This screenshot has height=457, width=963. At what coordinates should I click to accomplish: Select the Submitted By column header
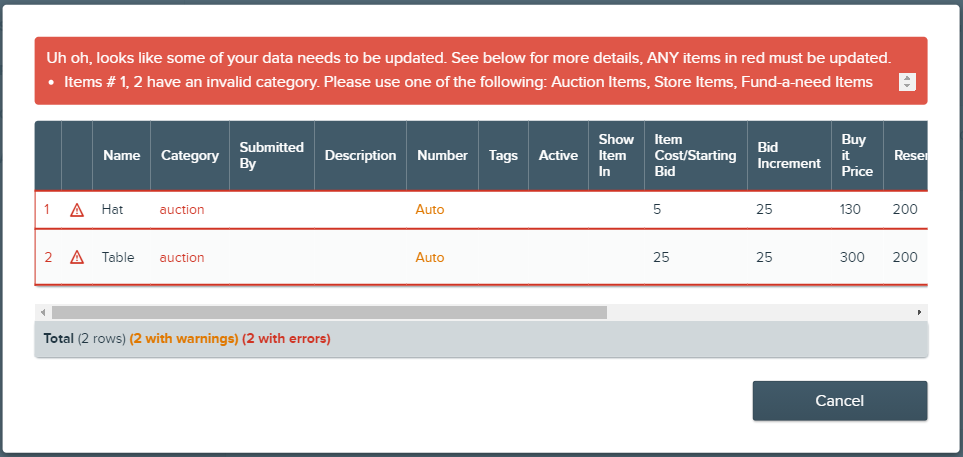(x=271, y=155)
